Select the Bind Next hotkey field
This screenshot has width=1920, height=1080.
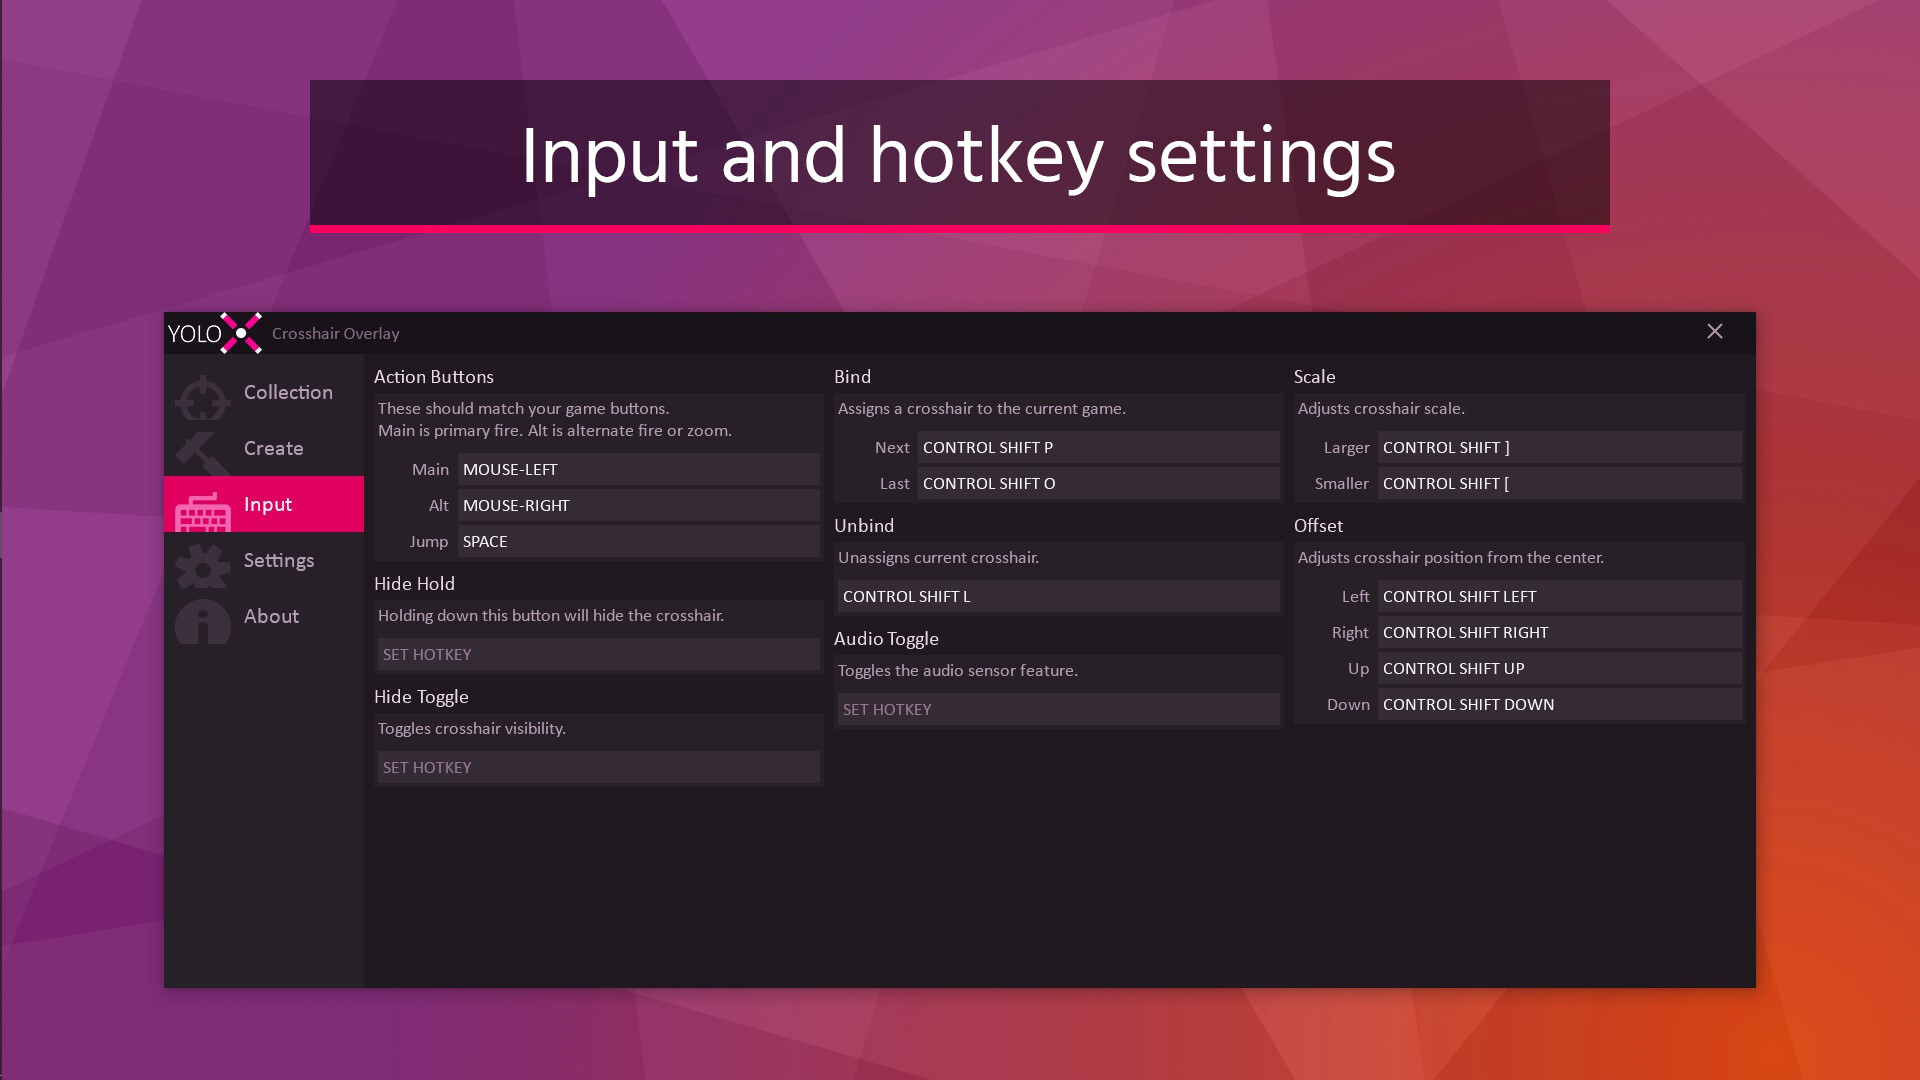tap(1098, 448)
